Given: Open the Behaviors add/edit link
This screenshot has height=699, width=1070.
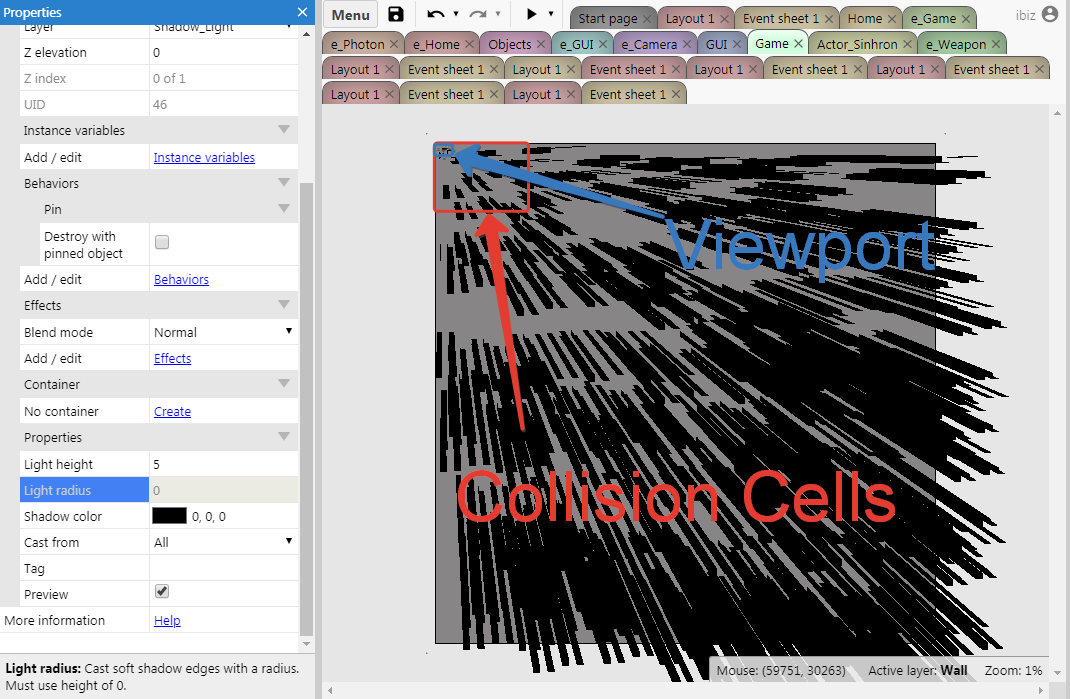Looking at the screenshot, I should 182,279.
